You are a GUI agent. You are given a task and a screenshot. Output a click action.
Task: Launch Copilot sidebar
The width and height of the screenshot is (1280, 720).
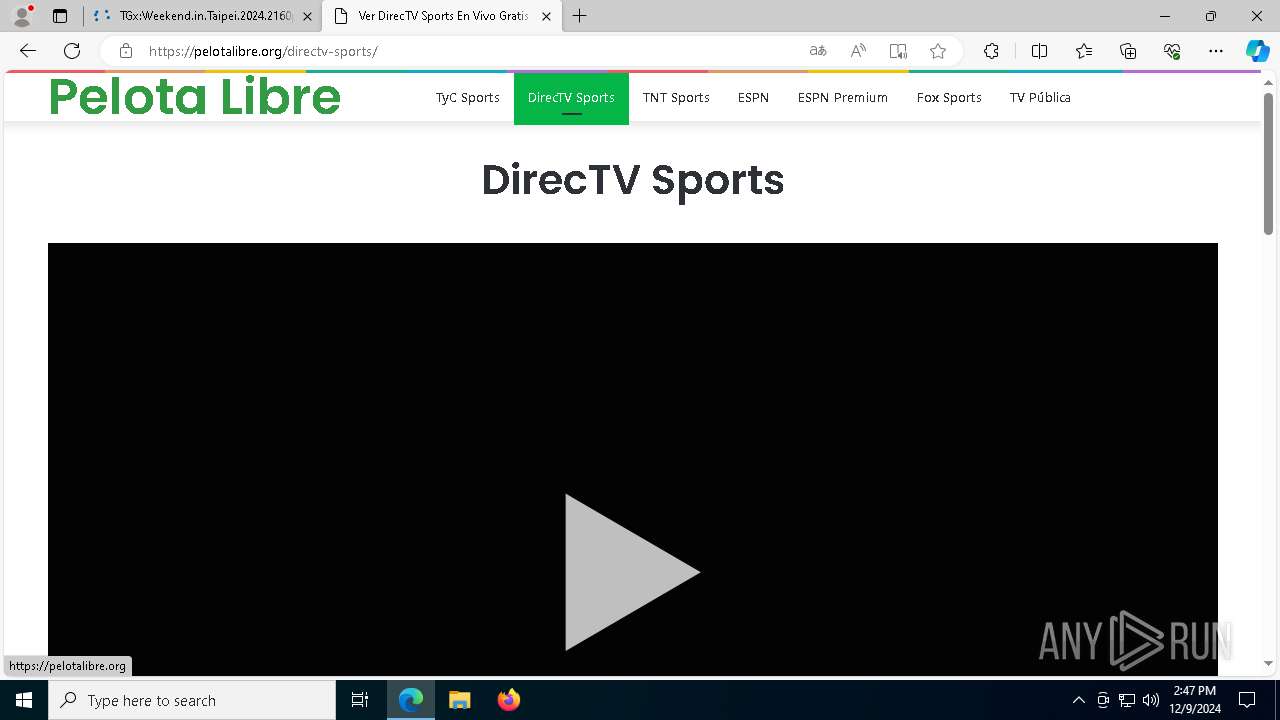[x=1257, y=51]
